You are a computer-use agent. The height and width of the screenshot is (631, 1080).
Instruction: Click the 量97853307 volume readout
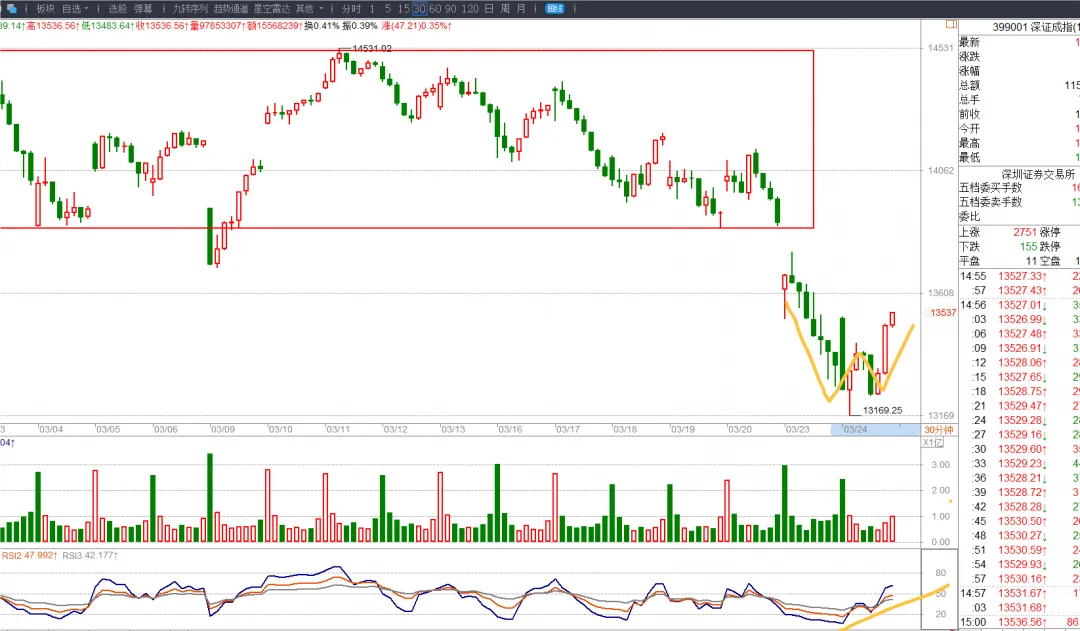[x=216, y=26]
